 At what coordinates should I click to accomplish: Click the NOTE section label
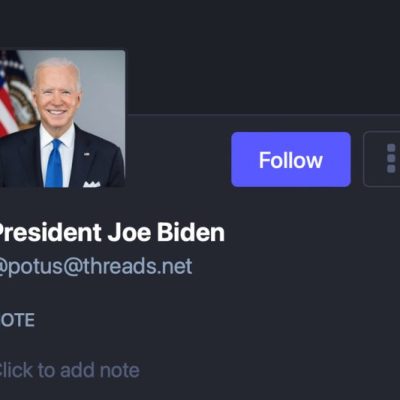tap(17, 320)
